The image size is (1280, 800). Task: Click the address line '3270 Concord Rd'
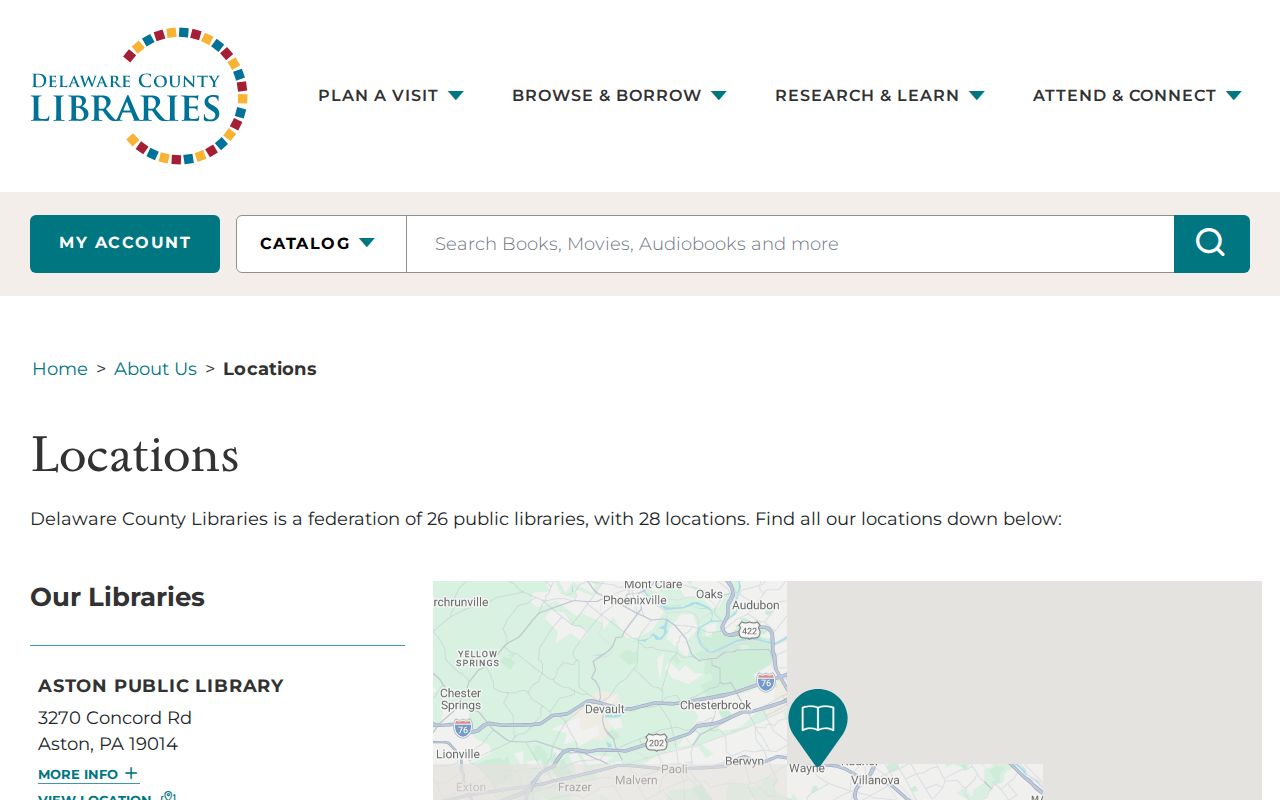(x=115, y=718)
